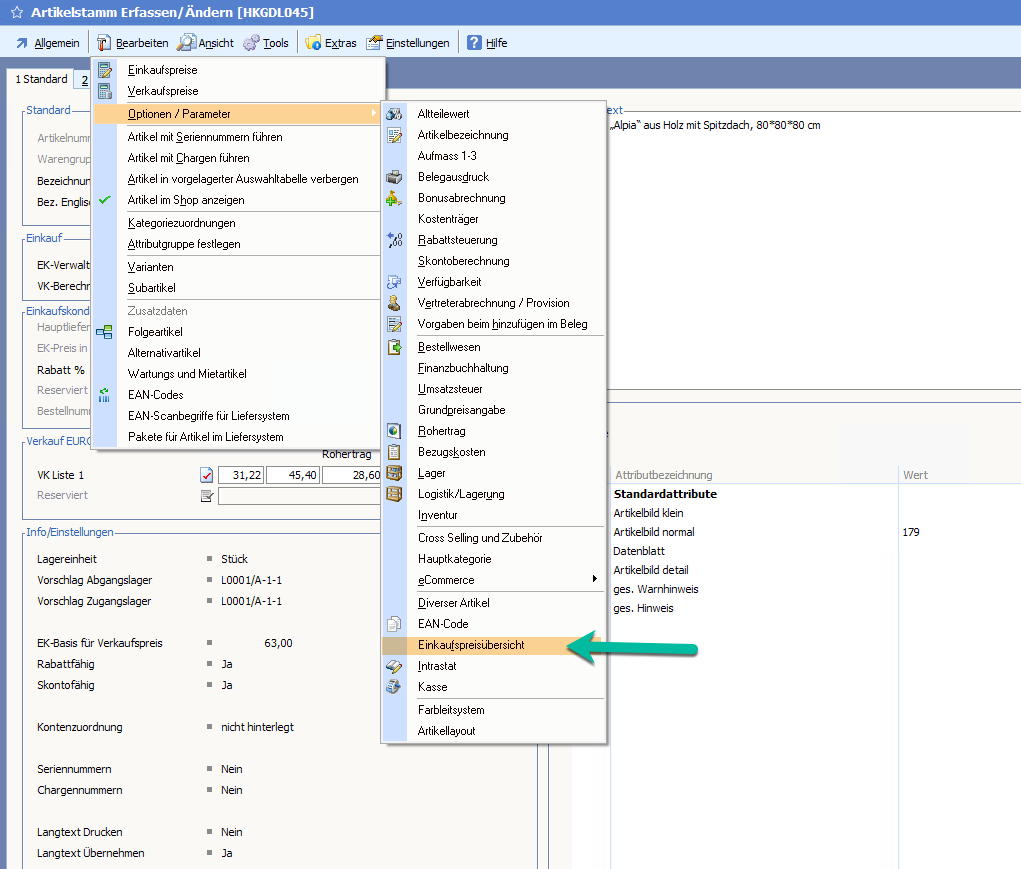
Task: Toggle Artikel im Shop anzeigen
Action: pyautogui.click(x=186, y=200)
